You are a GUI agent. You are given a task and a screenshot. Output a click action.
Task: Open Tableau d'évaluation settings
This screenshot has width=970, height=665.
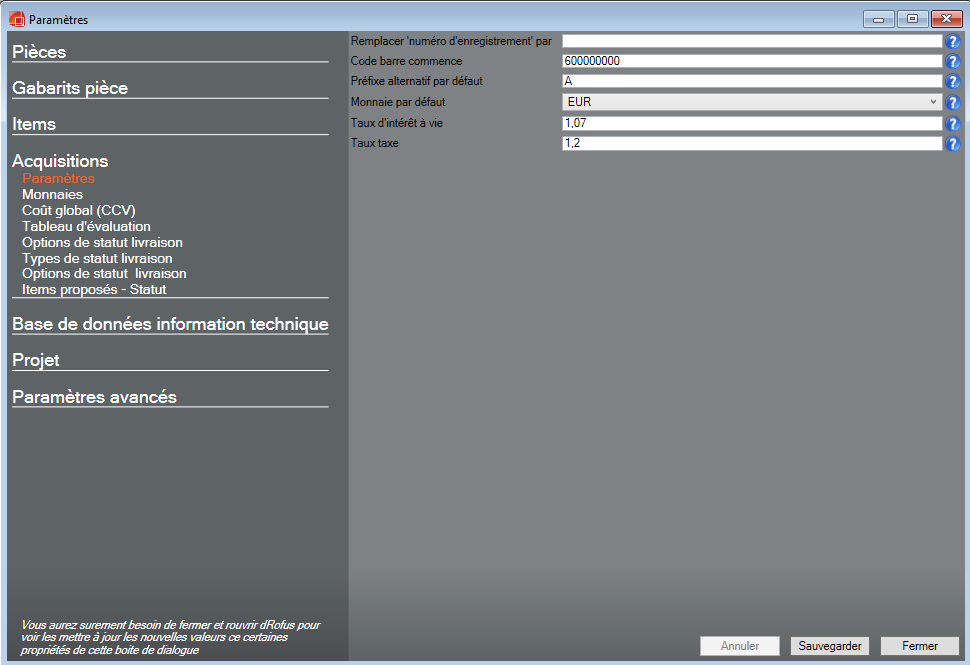coord(86,226)
